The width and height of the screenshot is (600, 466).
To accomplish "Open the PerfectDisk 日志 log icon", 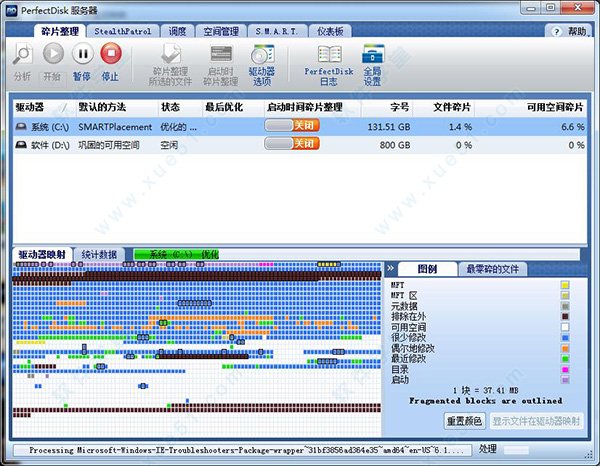I will (329, 54).
